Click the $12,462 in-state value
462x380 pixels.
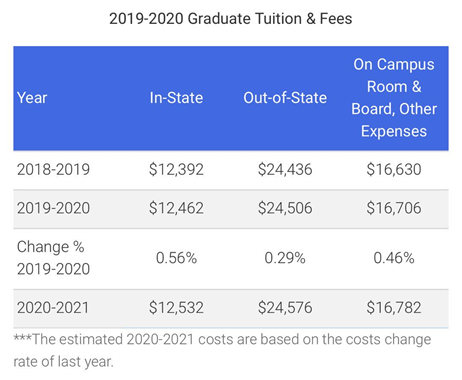pos(176,208)
